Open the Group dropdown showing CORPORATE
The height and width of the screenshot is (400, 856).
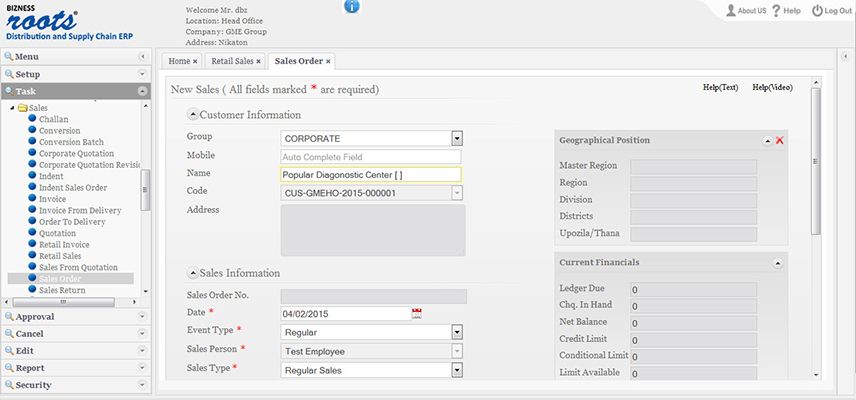click(457, 139)
